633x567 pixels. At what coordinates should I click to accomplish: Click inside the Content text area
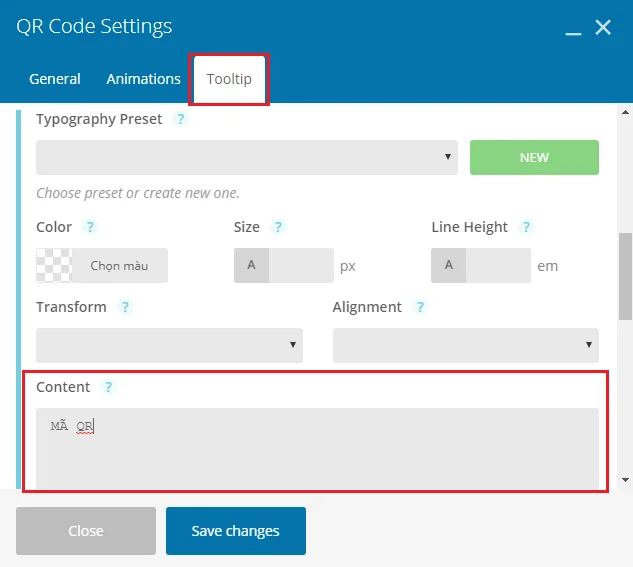(317, 448)
